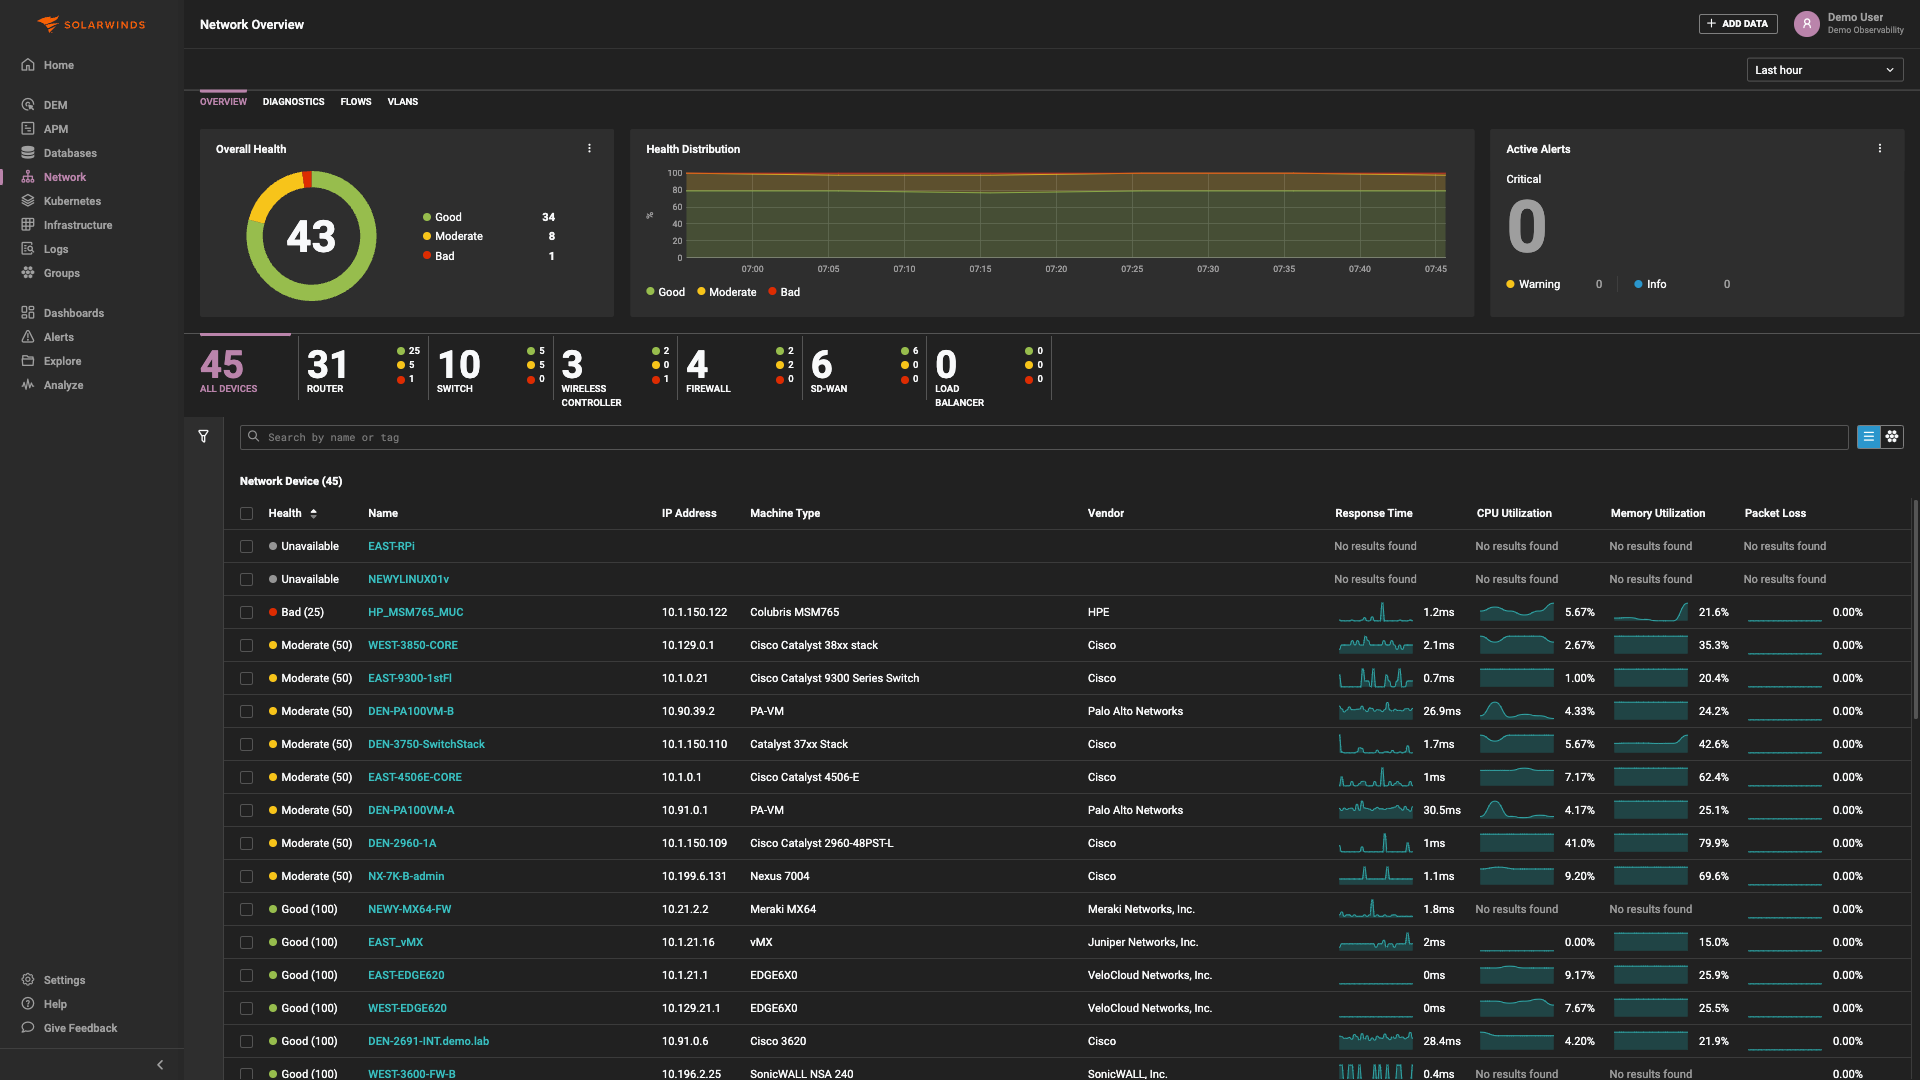Switch to the Diagnostics tab
This screenshot has height=1080, width=1920.
(x=293, y=101)
